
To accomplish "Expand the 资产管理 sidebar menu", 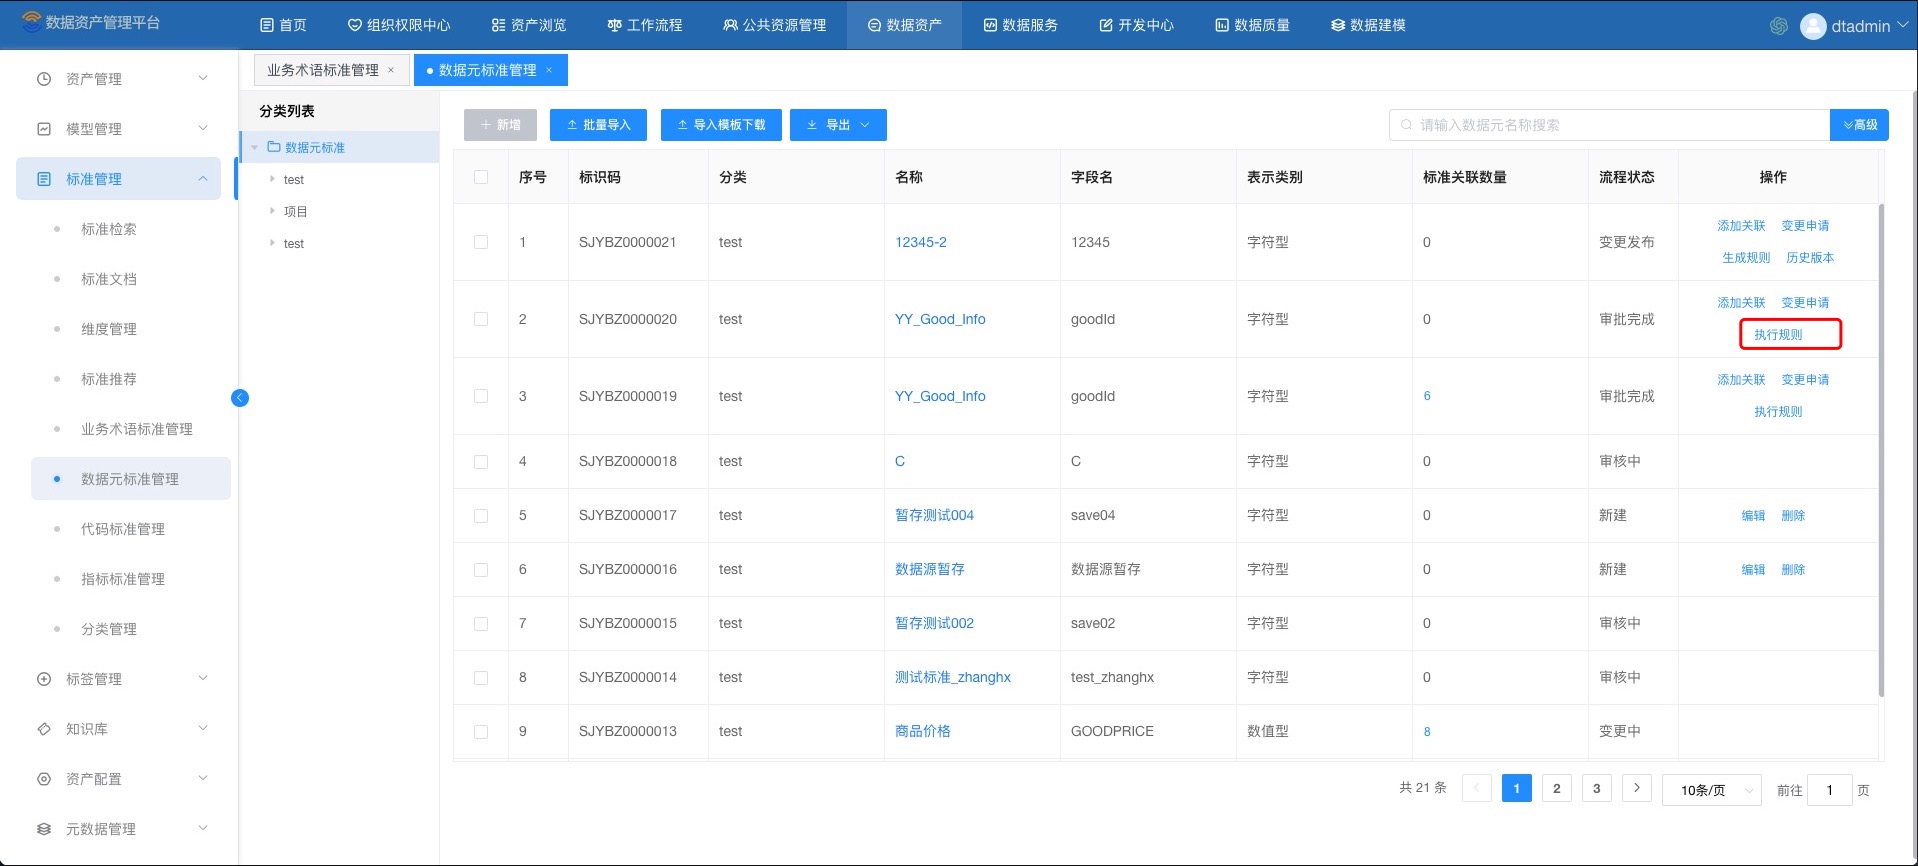I will click(203, 78).
